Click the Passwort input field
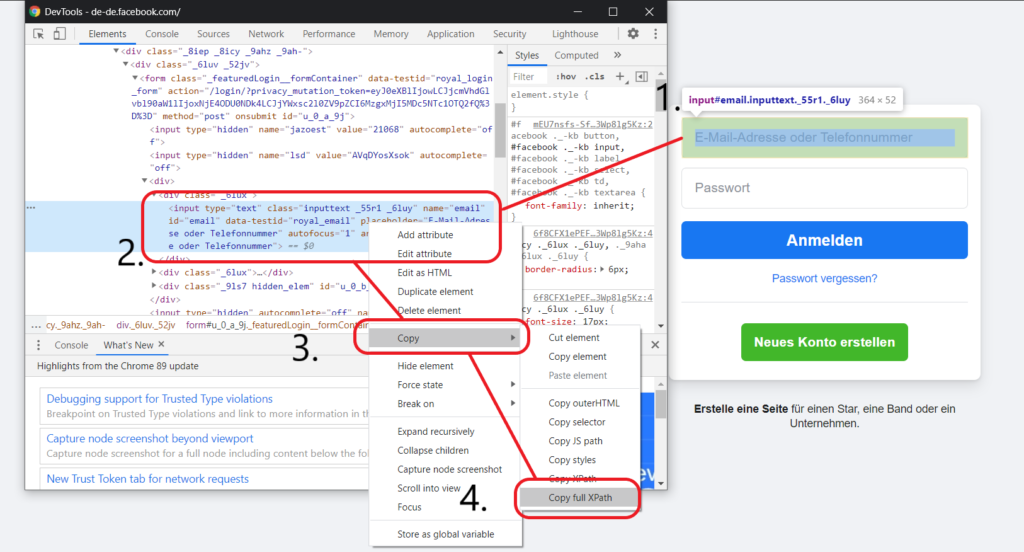The width and height of the screenshot is (1024, 552). click(824, 188)
